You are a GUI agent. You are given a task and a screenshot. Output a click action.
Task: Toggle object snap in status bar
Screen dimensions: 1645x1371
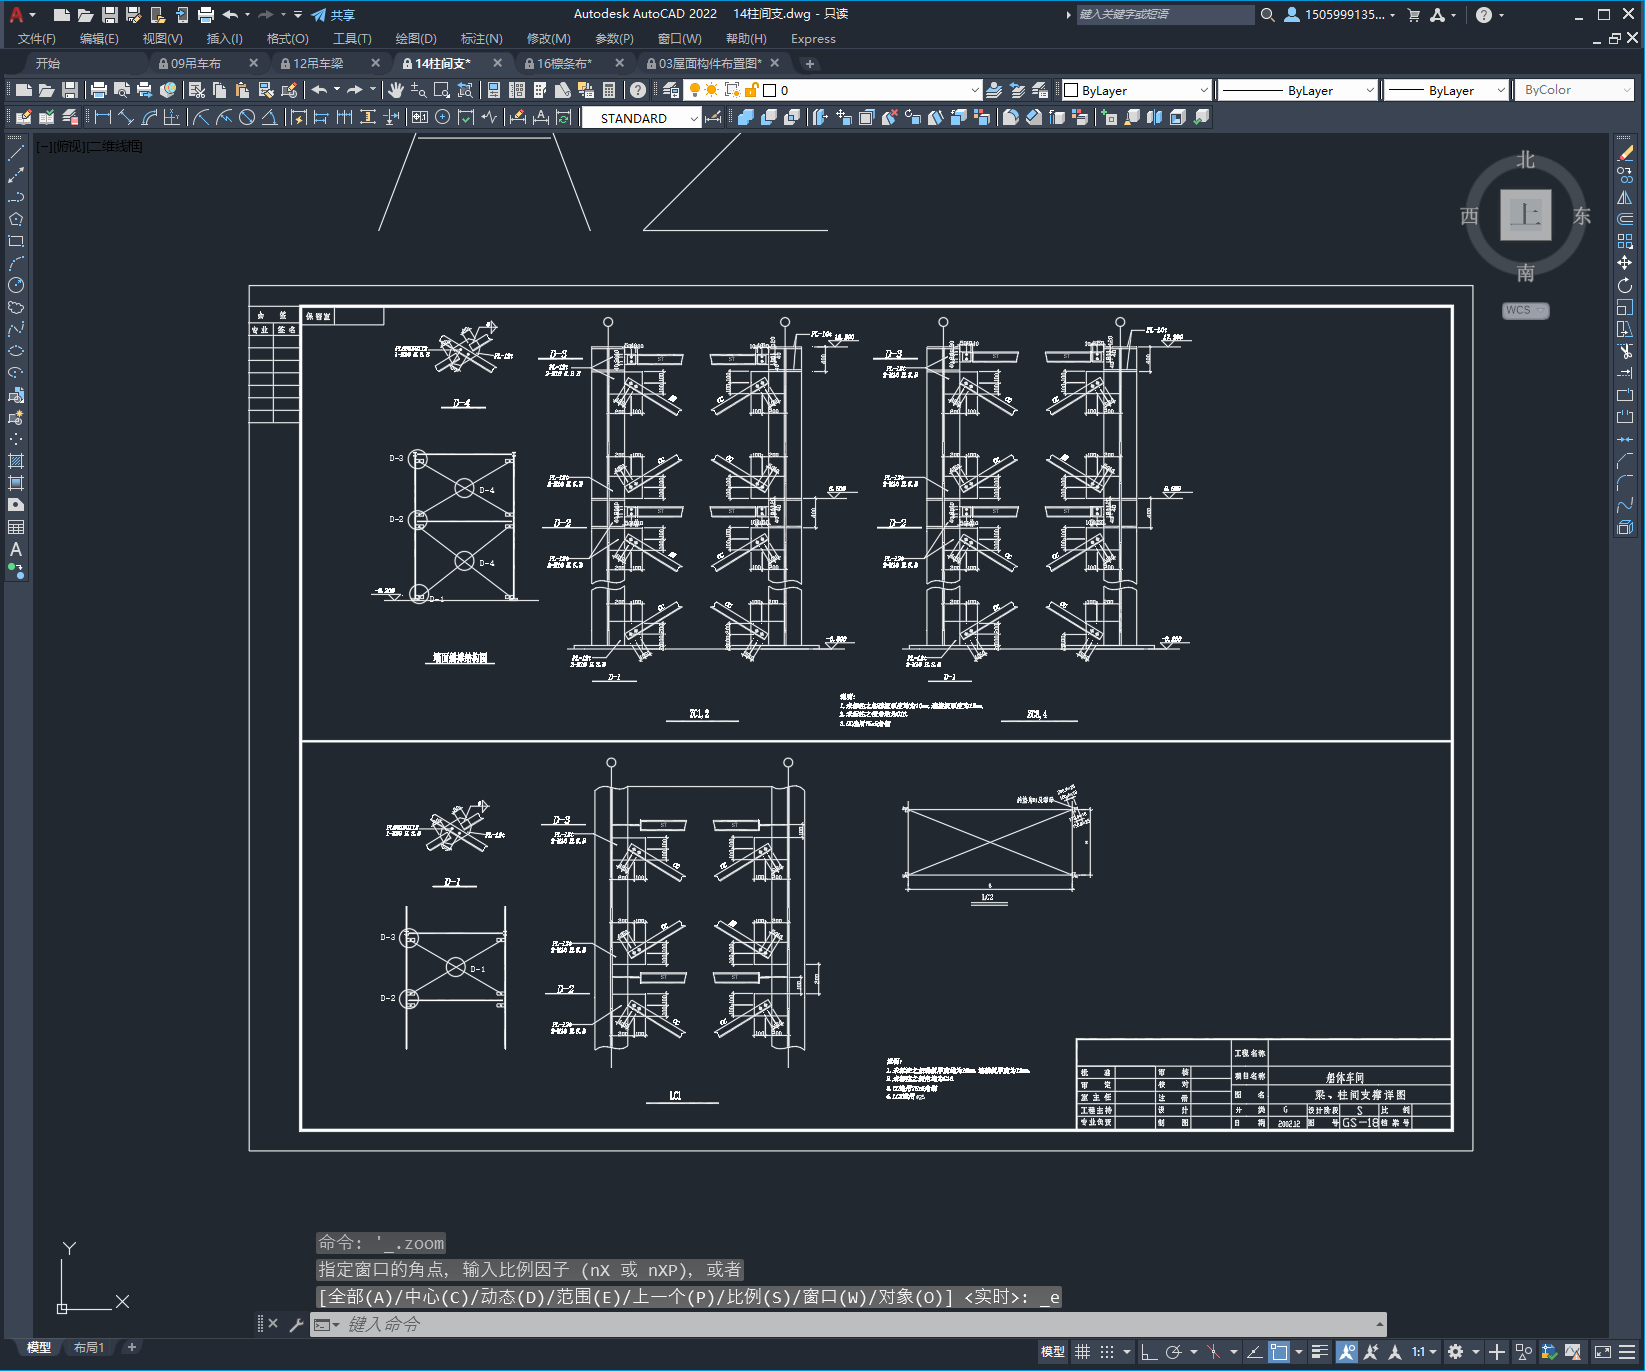[x=1279, y=1352]
